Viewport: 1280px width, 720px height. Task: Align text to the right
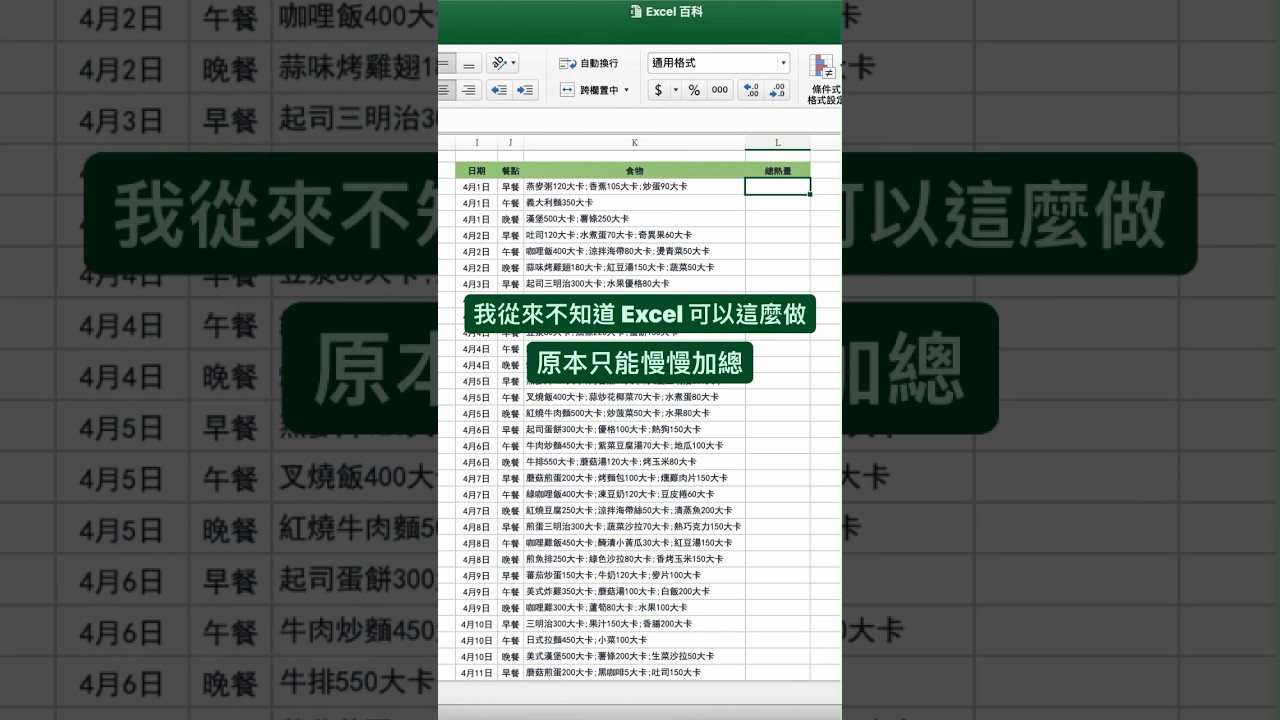(469, 91)
